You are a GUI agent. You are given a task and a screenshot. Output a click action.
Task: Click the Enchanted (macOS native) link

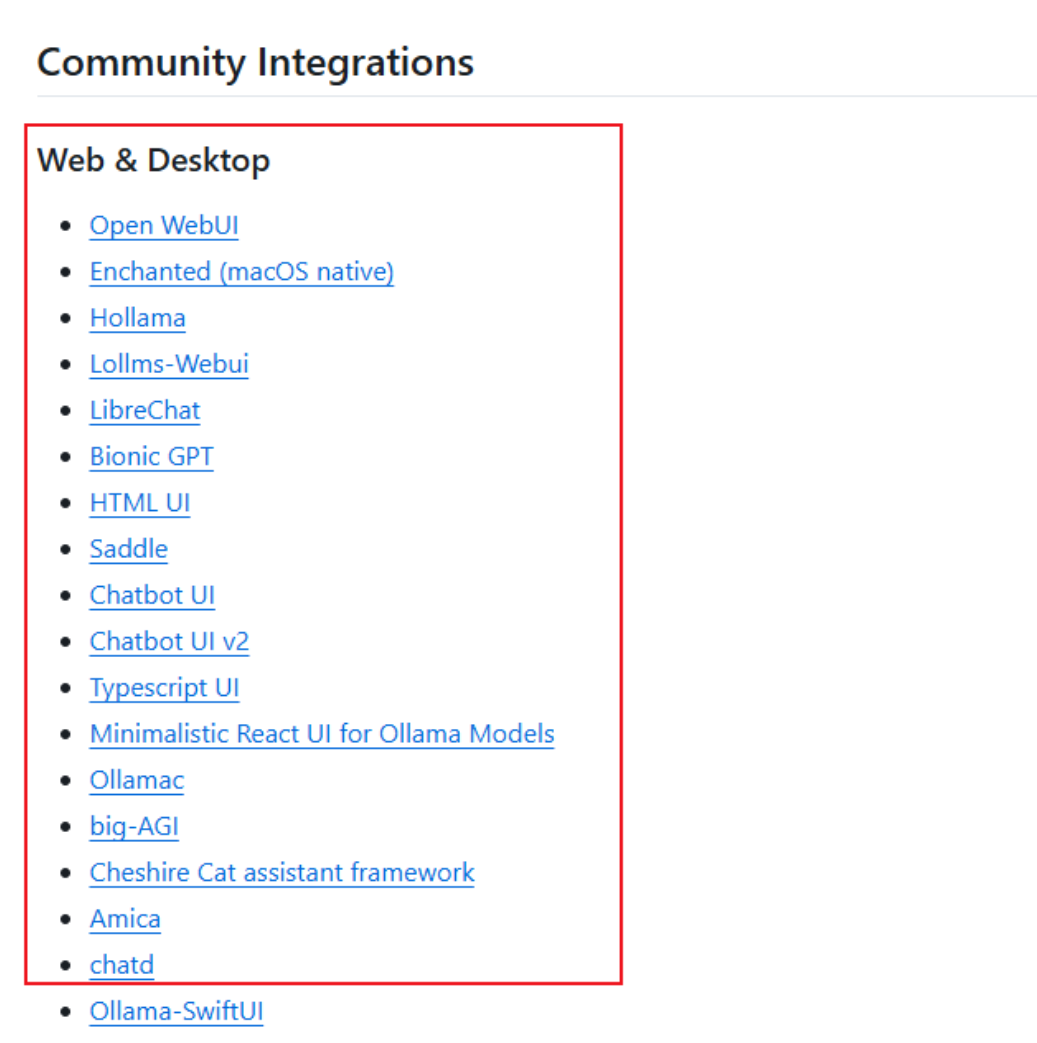tap(241, 272)
